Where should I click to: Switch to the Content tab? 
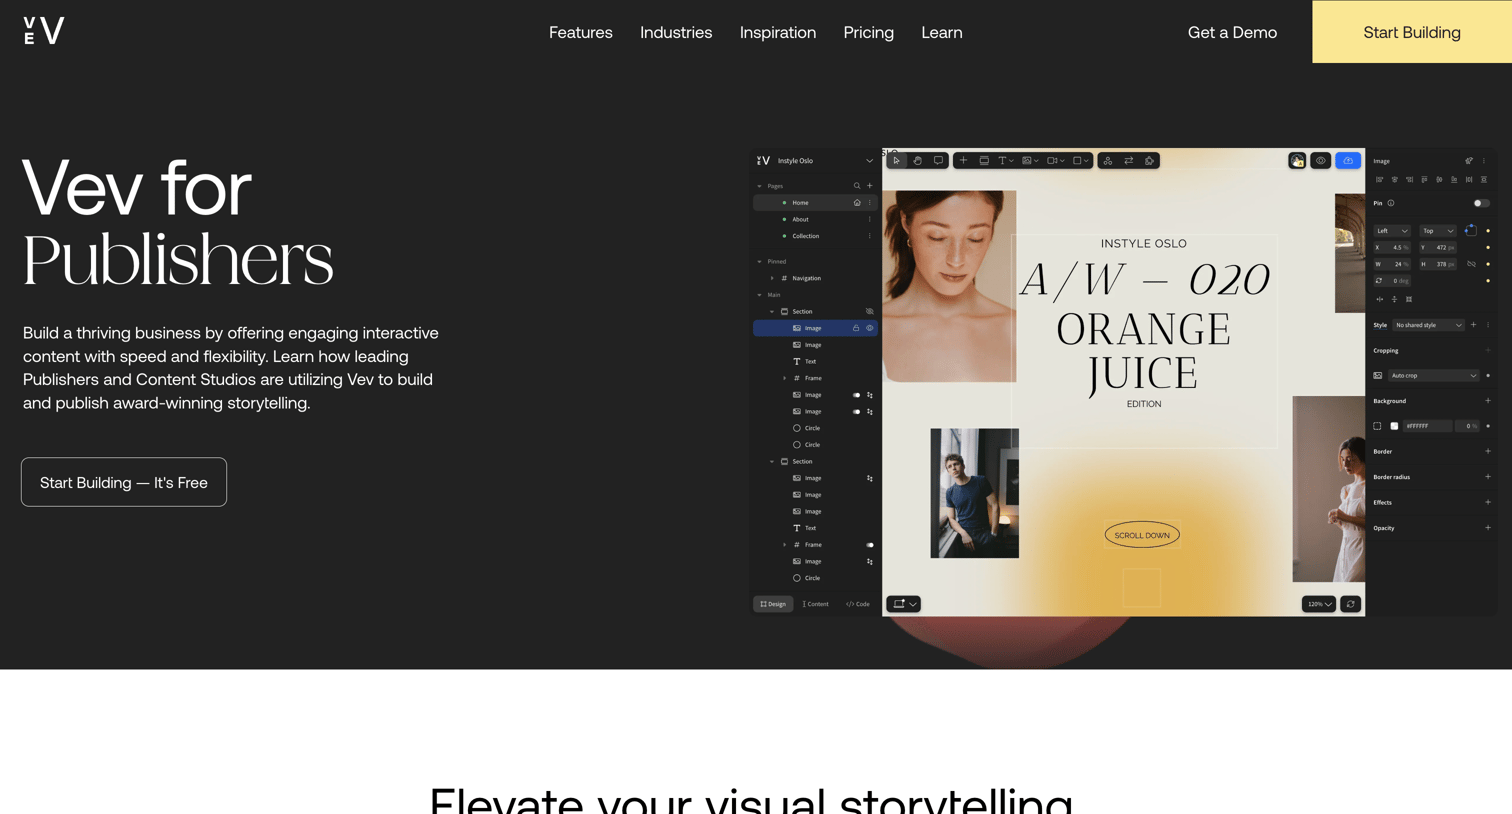[x=816, y=604]
